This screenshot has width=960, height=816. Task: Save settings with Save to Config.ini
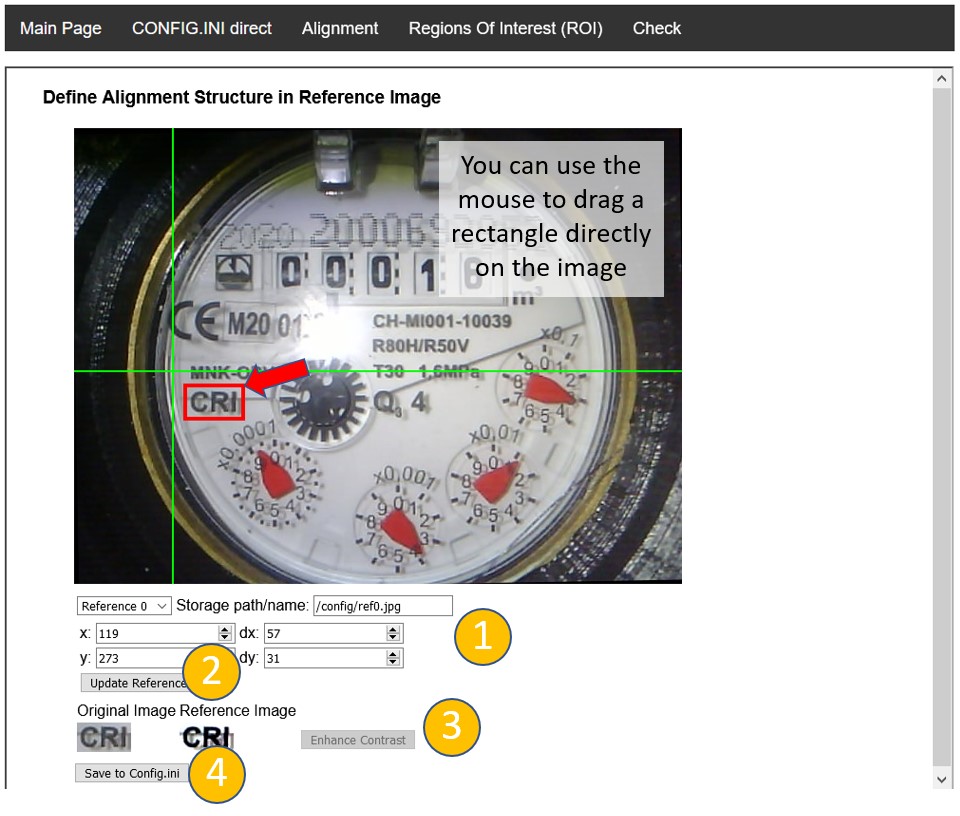[x=131, y=773]
